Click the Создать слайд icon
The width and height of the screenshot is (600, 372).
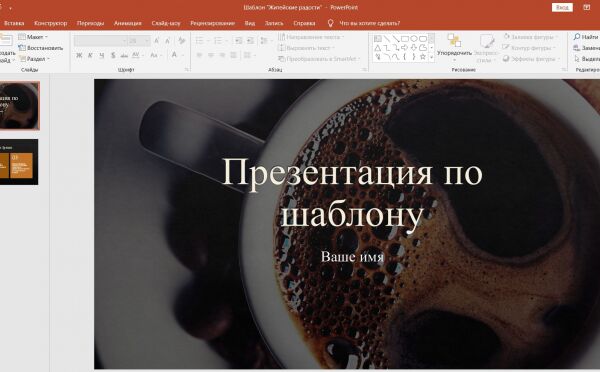coord(6,40)
